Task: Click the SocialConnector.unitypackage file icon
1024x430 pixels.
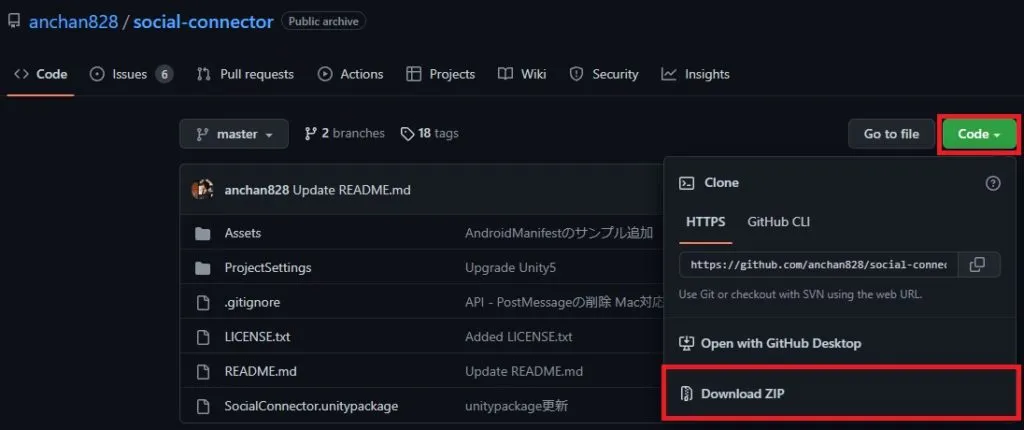Action: 203,406
